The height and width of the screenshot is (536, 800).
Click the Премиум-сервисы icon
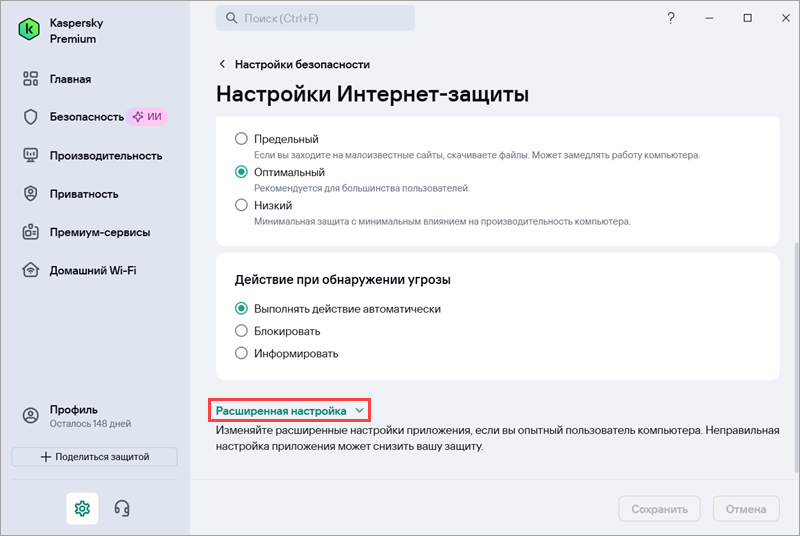click(31, 232)
